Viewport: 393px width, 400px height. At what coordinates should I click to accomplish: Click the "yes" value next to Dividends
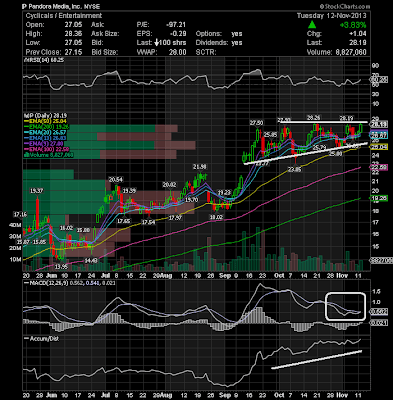click(x=237, y=43)
